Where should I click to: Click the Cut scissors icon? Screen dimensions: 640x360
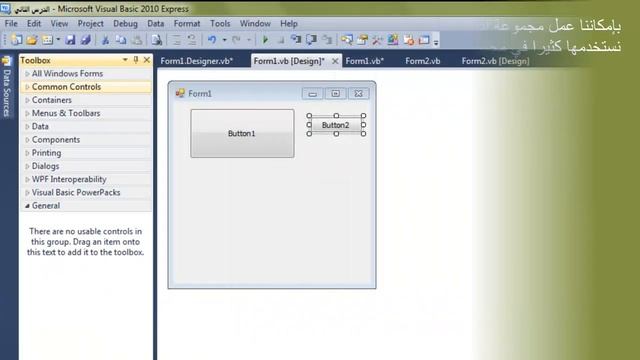tap(105, 40)
